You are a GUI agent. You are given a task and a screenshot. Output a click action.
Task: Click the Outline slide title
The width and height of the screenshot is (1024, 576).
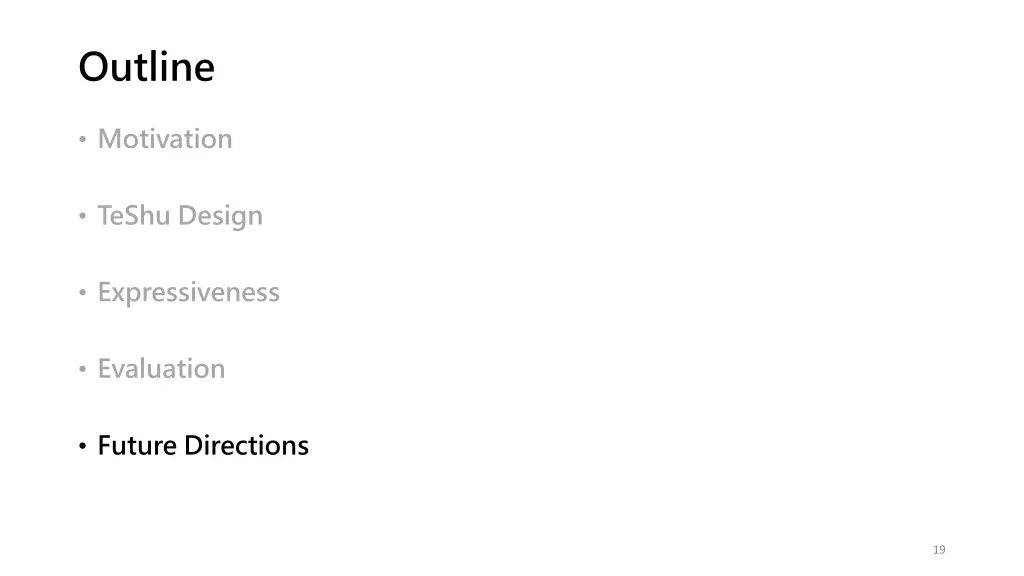146,67
